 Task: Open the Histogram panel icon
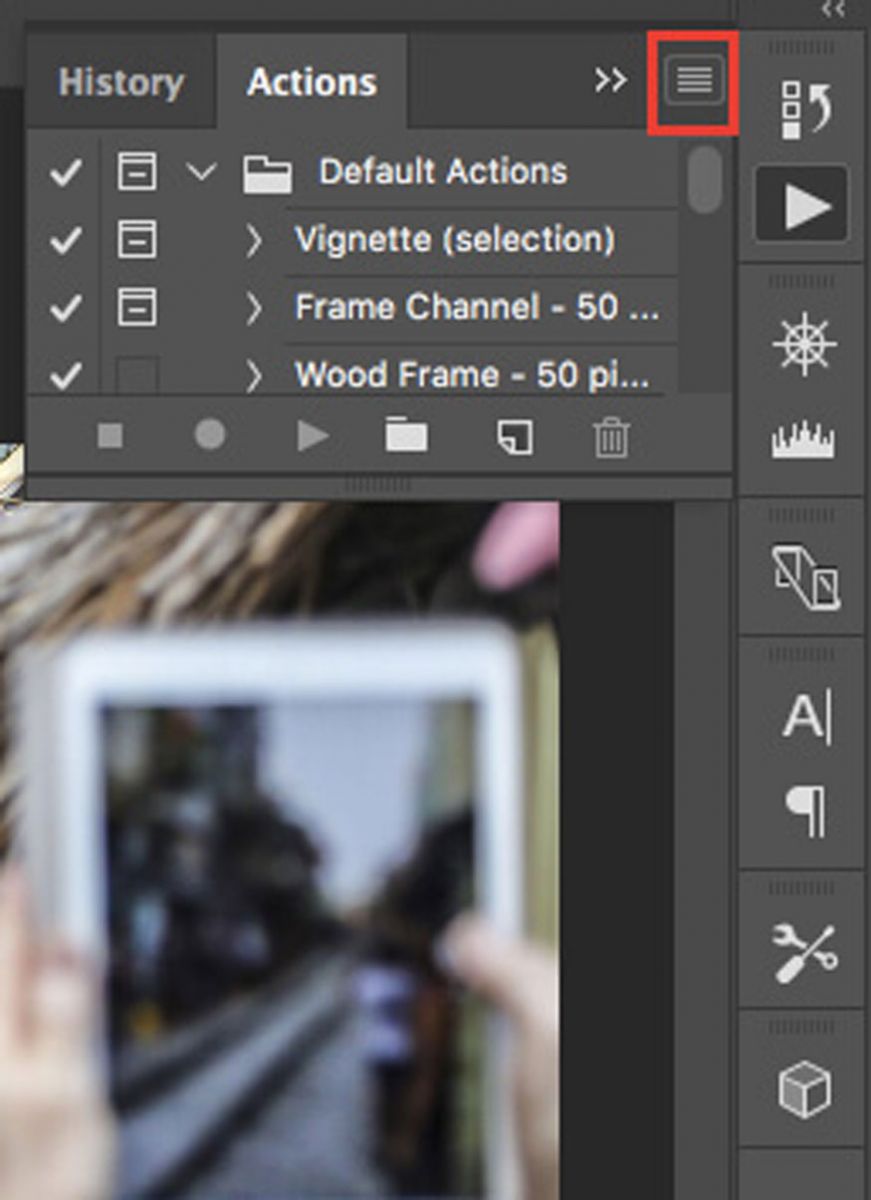click(803, 441)
